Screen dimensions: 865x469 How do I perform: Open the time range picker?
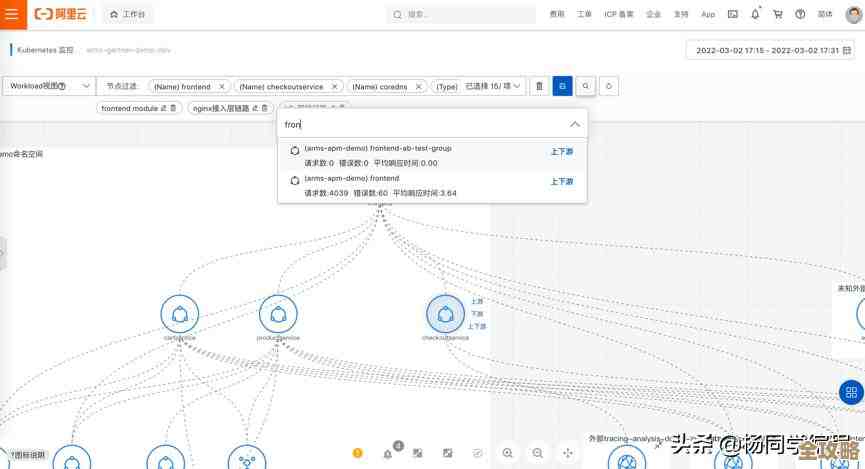(x=771, y=50)
